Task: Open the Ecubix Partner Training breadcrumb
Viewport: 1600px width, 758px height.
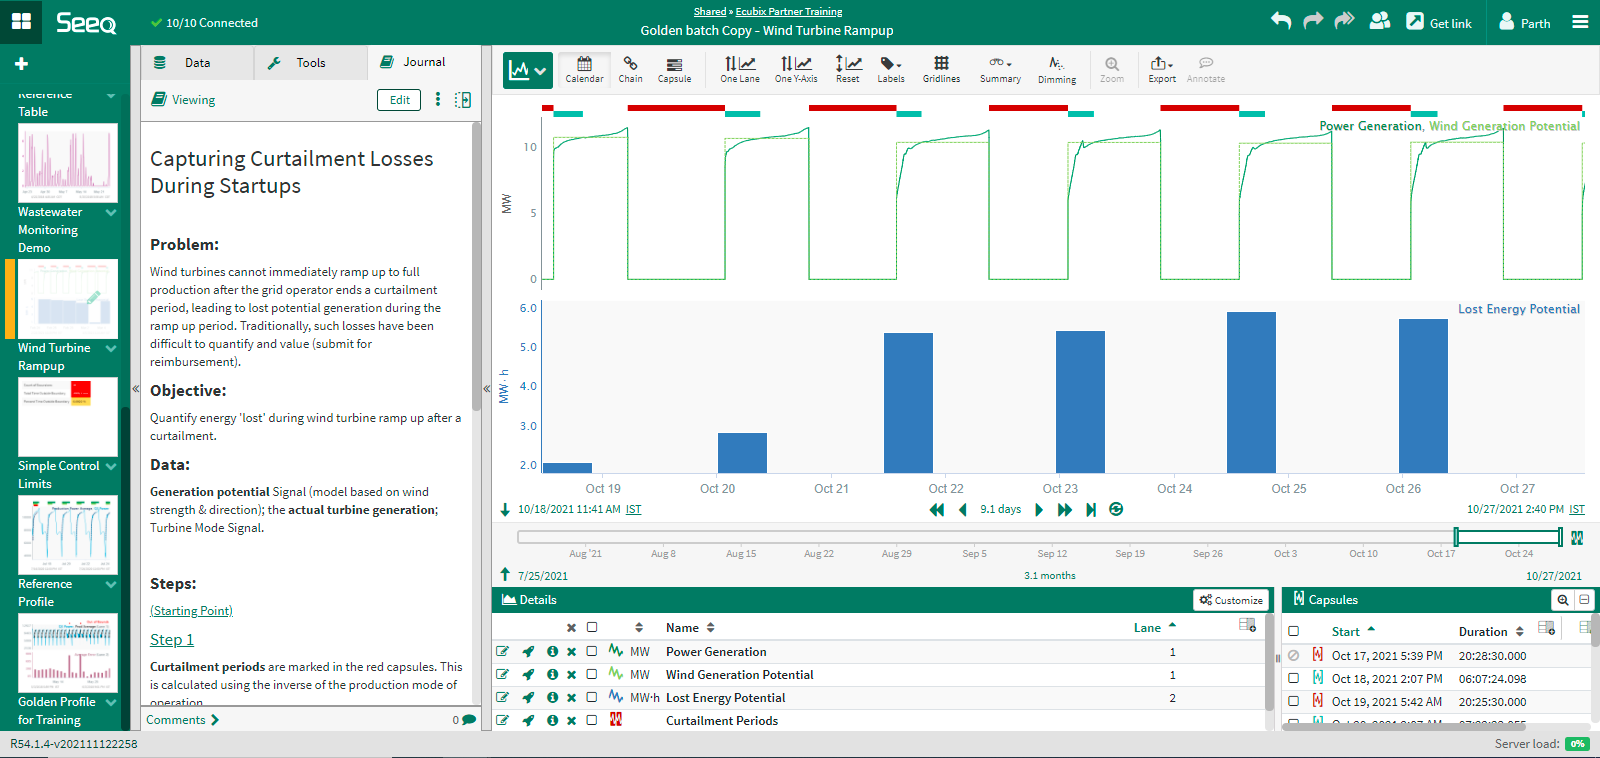Action: tap(789, 11)
